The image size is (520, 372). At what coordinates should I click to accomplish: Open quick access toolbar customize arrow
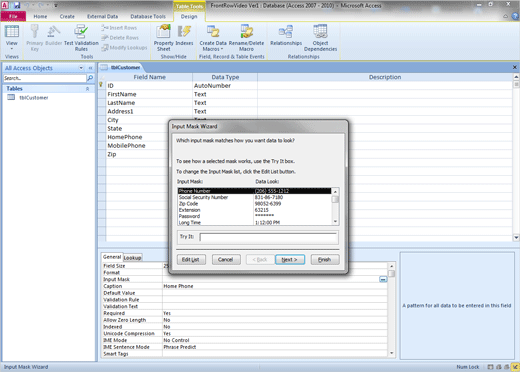(56, 5)
